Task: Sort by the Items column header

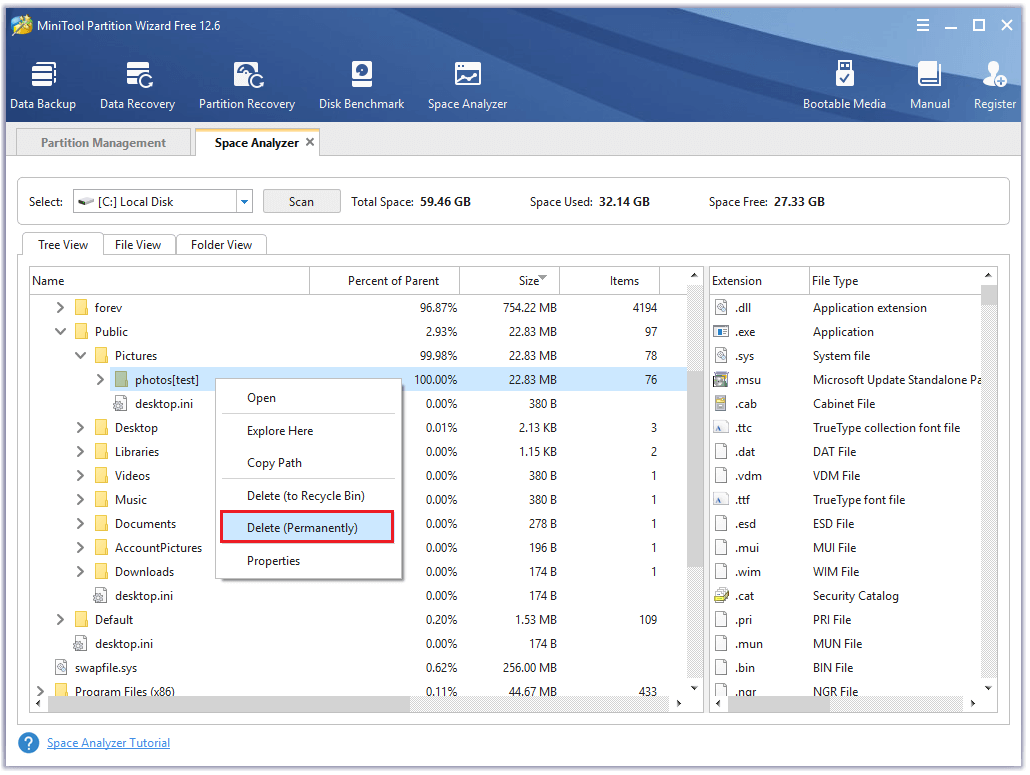Action: 610,280
